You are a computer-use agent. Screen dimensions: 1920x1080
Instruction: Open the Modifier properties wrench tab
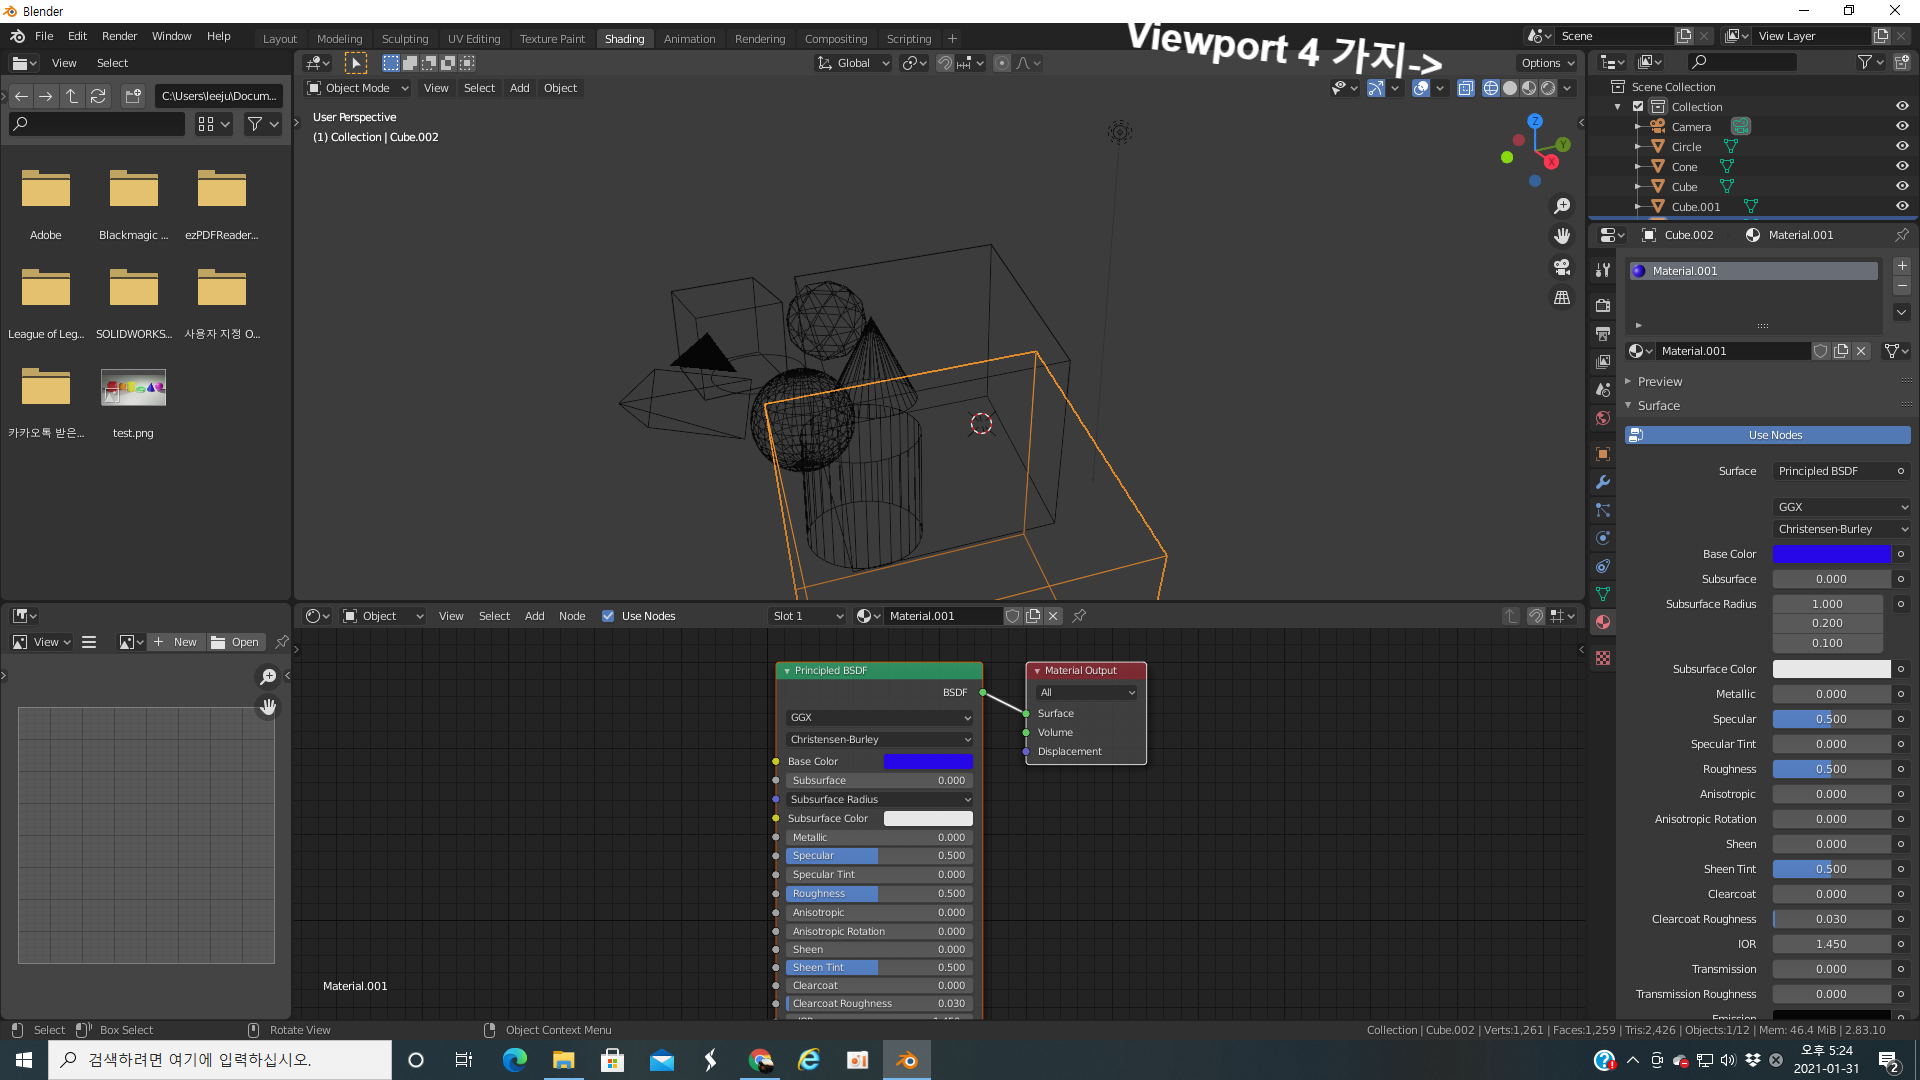[x=1603, y=482]
